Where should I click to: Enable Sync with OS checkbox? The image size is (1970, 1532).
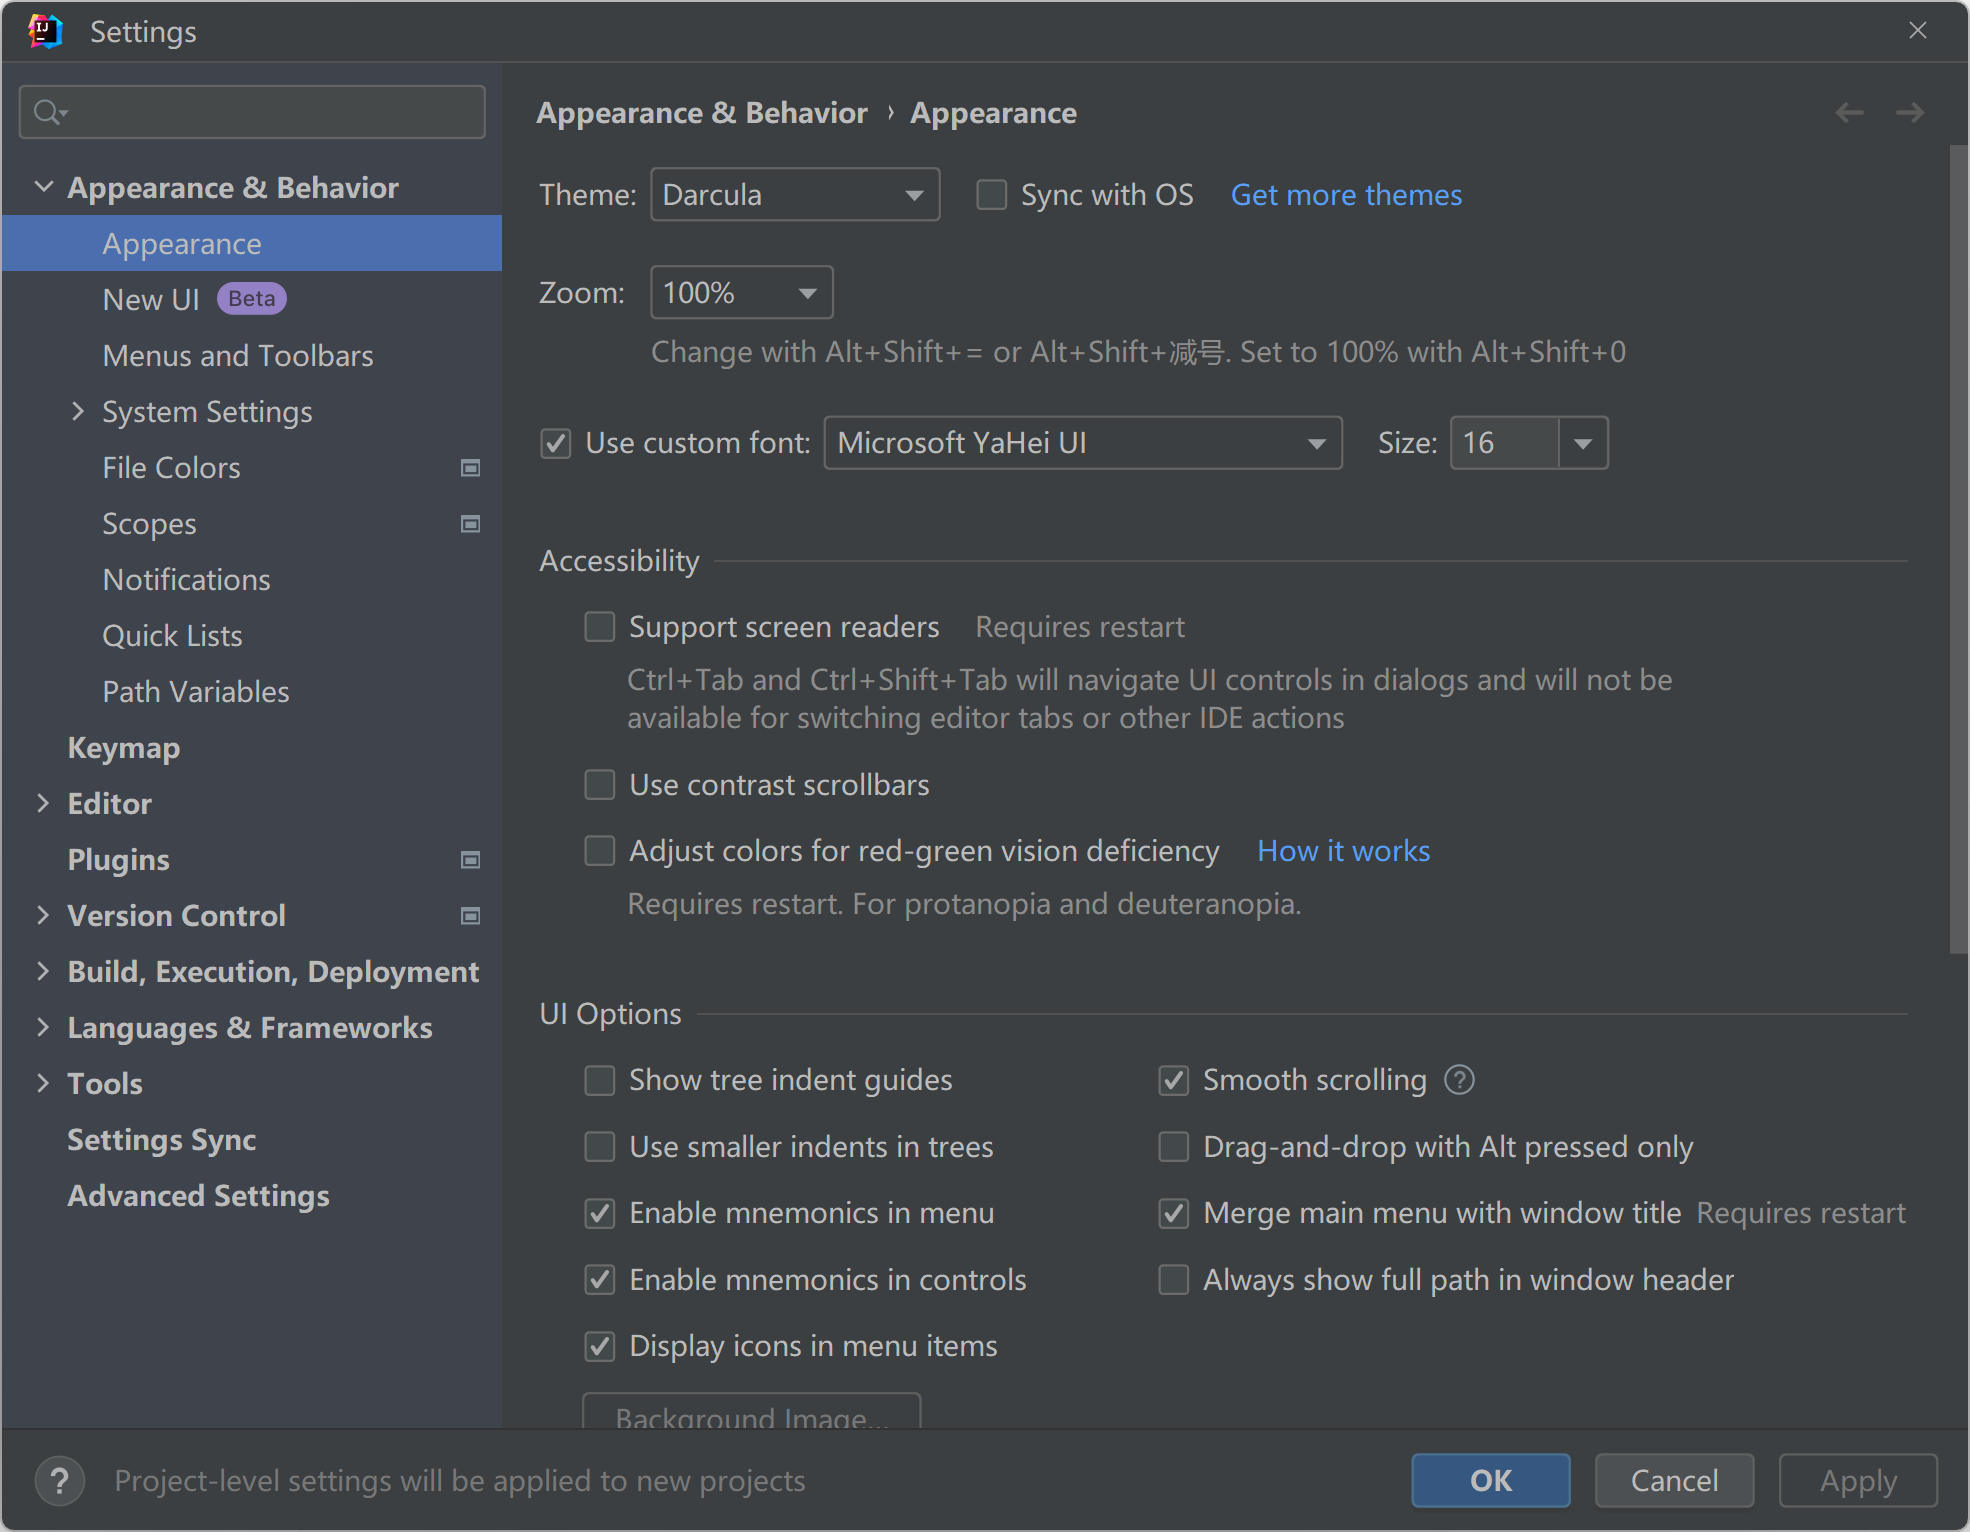tap(991, 195)
